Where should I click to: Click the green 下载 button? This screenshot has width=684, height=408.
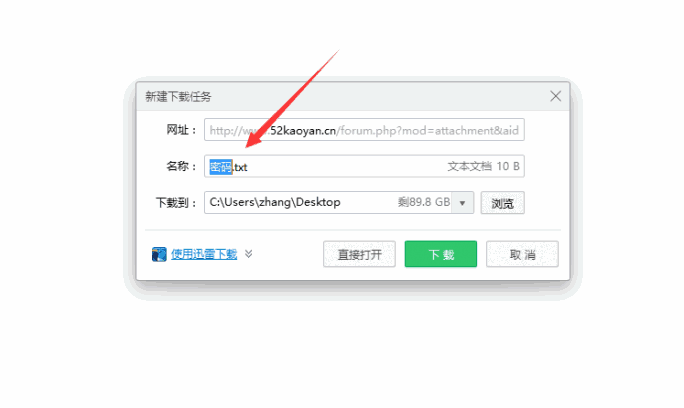(441, 254)
